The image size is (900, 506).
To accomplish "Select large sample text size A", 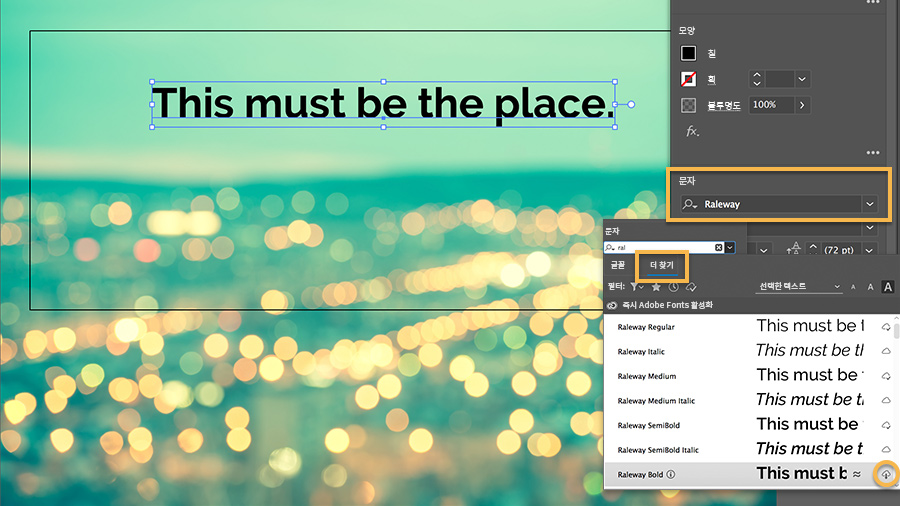I will (888, 287).
